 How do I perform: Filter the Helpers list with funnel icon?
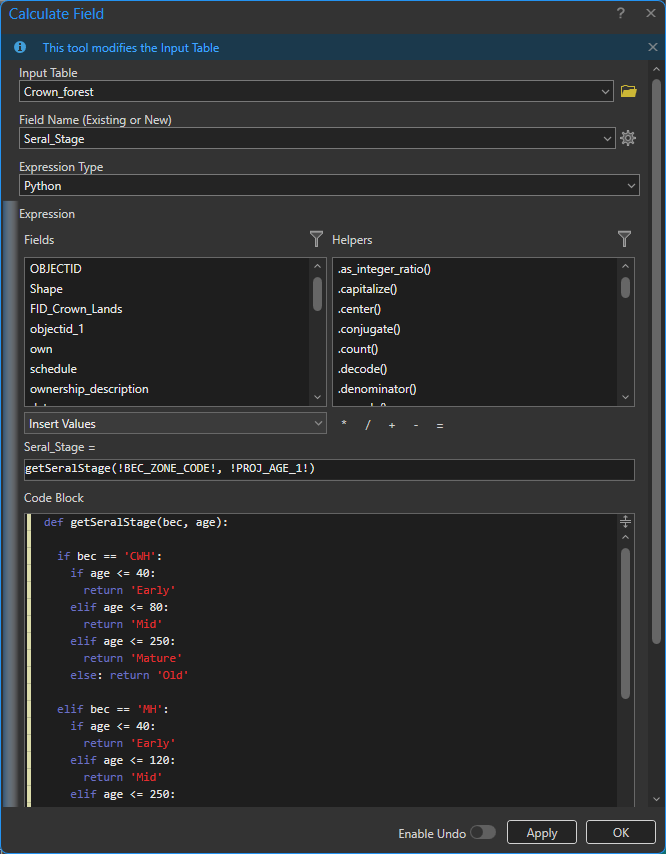click(624, 239)
